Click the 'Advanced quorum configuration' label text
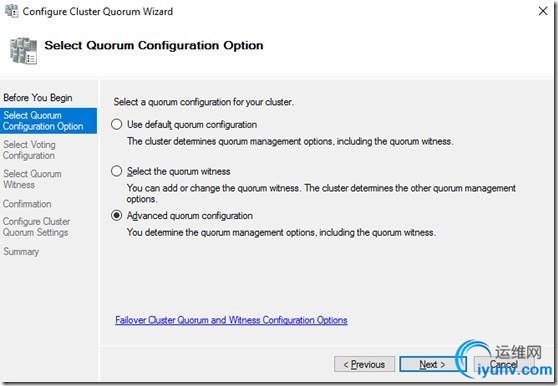The image size is (558, 386). [x=190, y=216]
